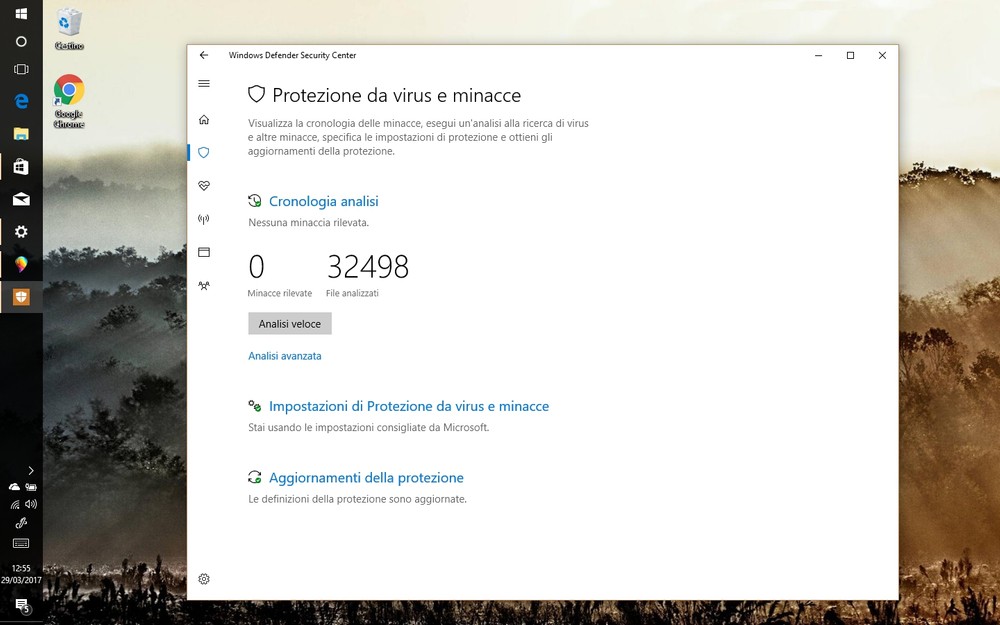Go to the Home icon in Defender sidebar
Screen dimensions: 1000x625
(x=203, y=119)
